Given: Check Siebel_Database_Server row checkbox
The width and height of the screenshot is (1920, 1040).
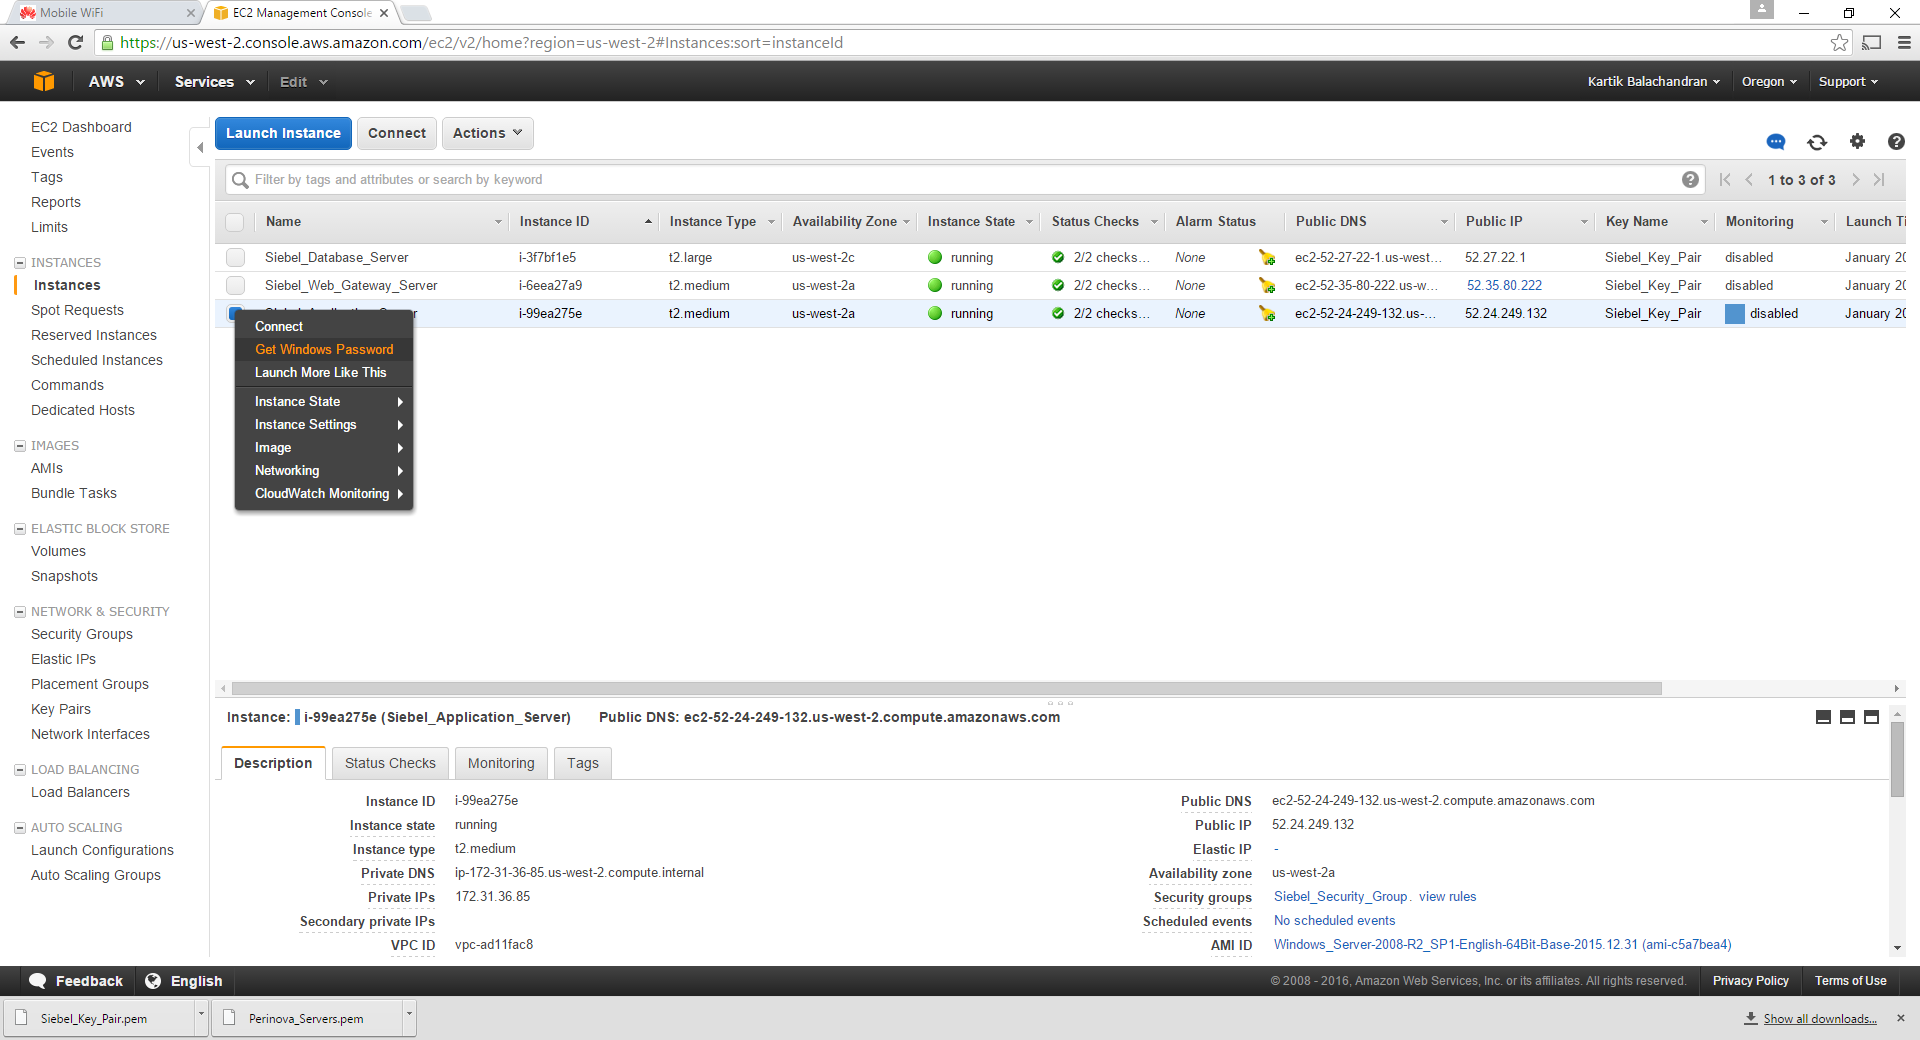Looking at the screenshot, I should (x=235, y=258).
